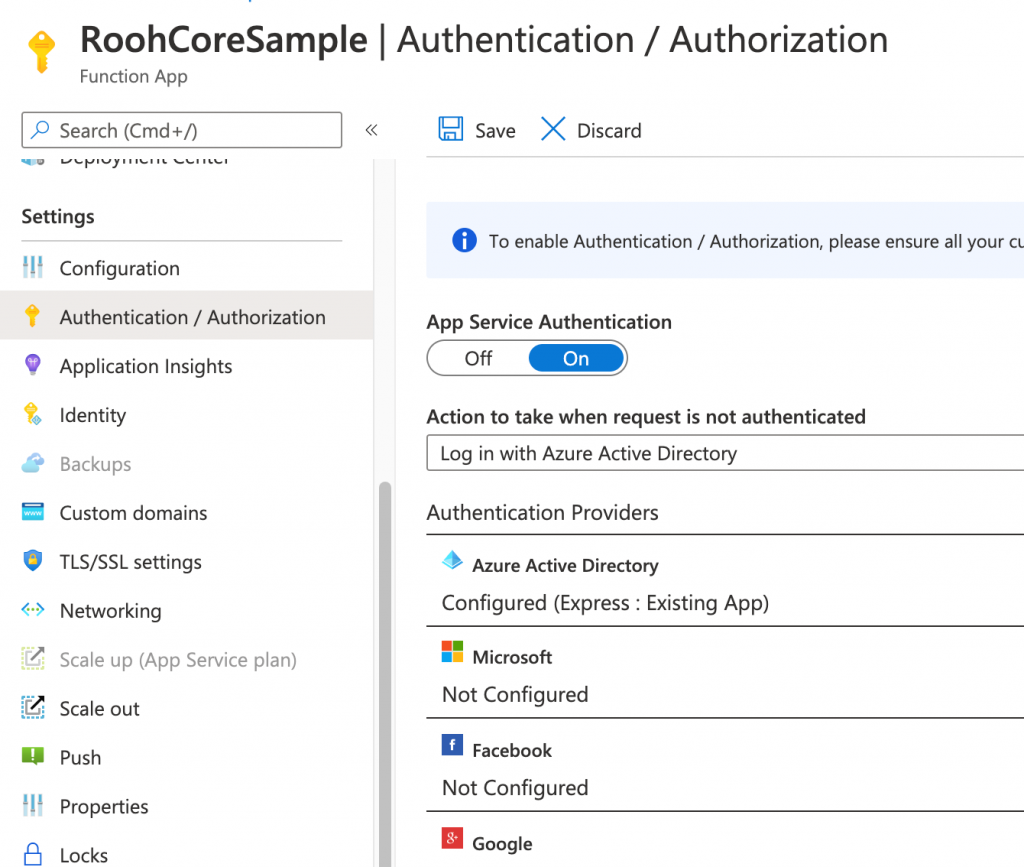Click the Networking arrows icon

pyautogui.click(x=33, y=610)
